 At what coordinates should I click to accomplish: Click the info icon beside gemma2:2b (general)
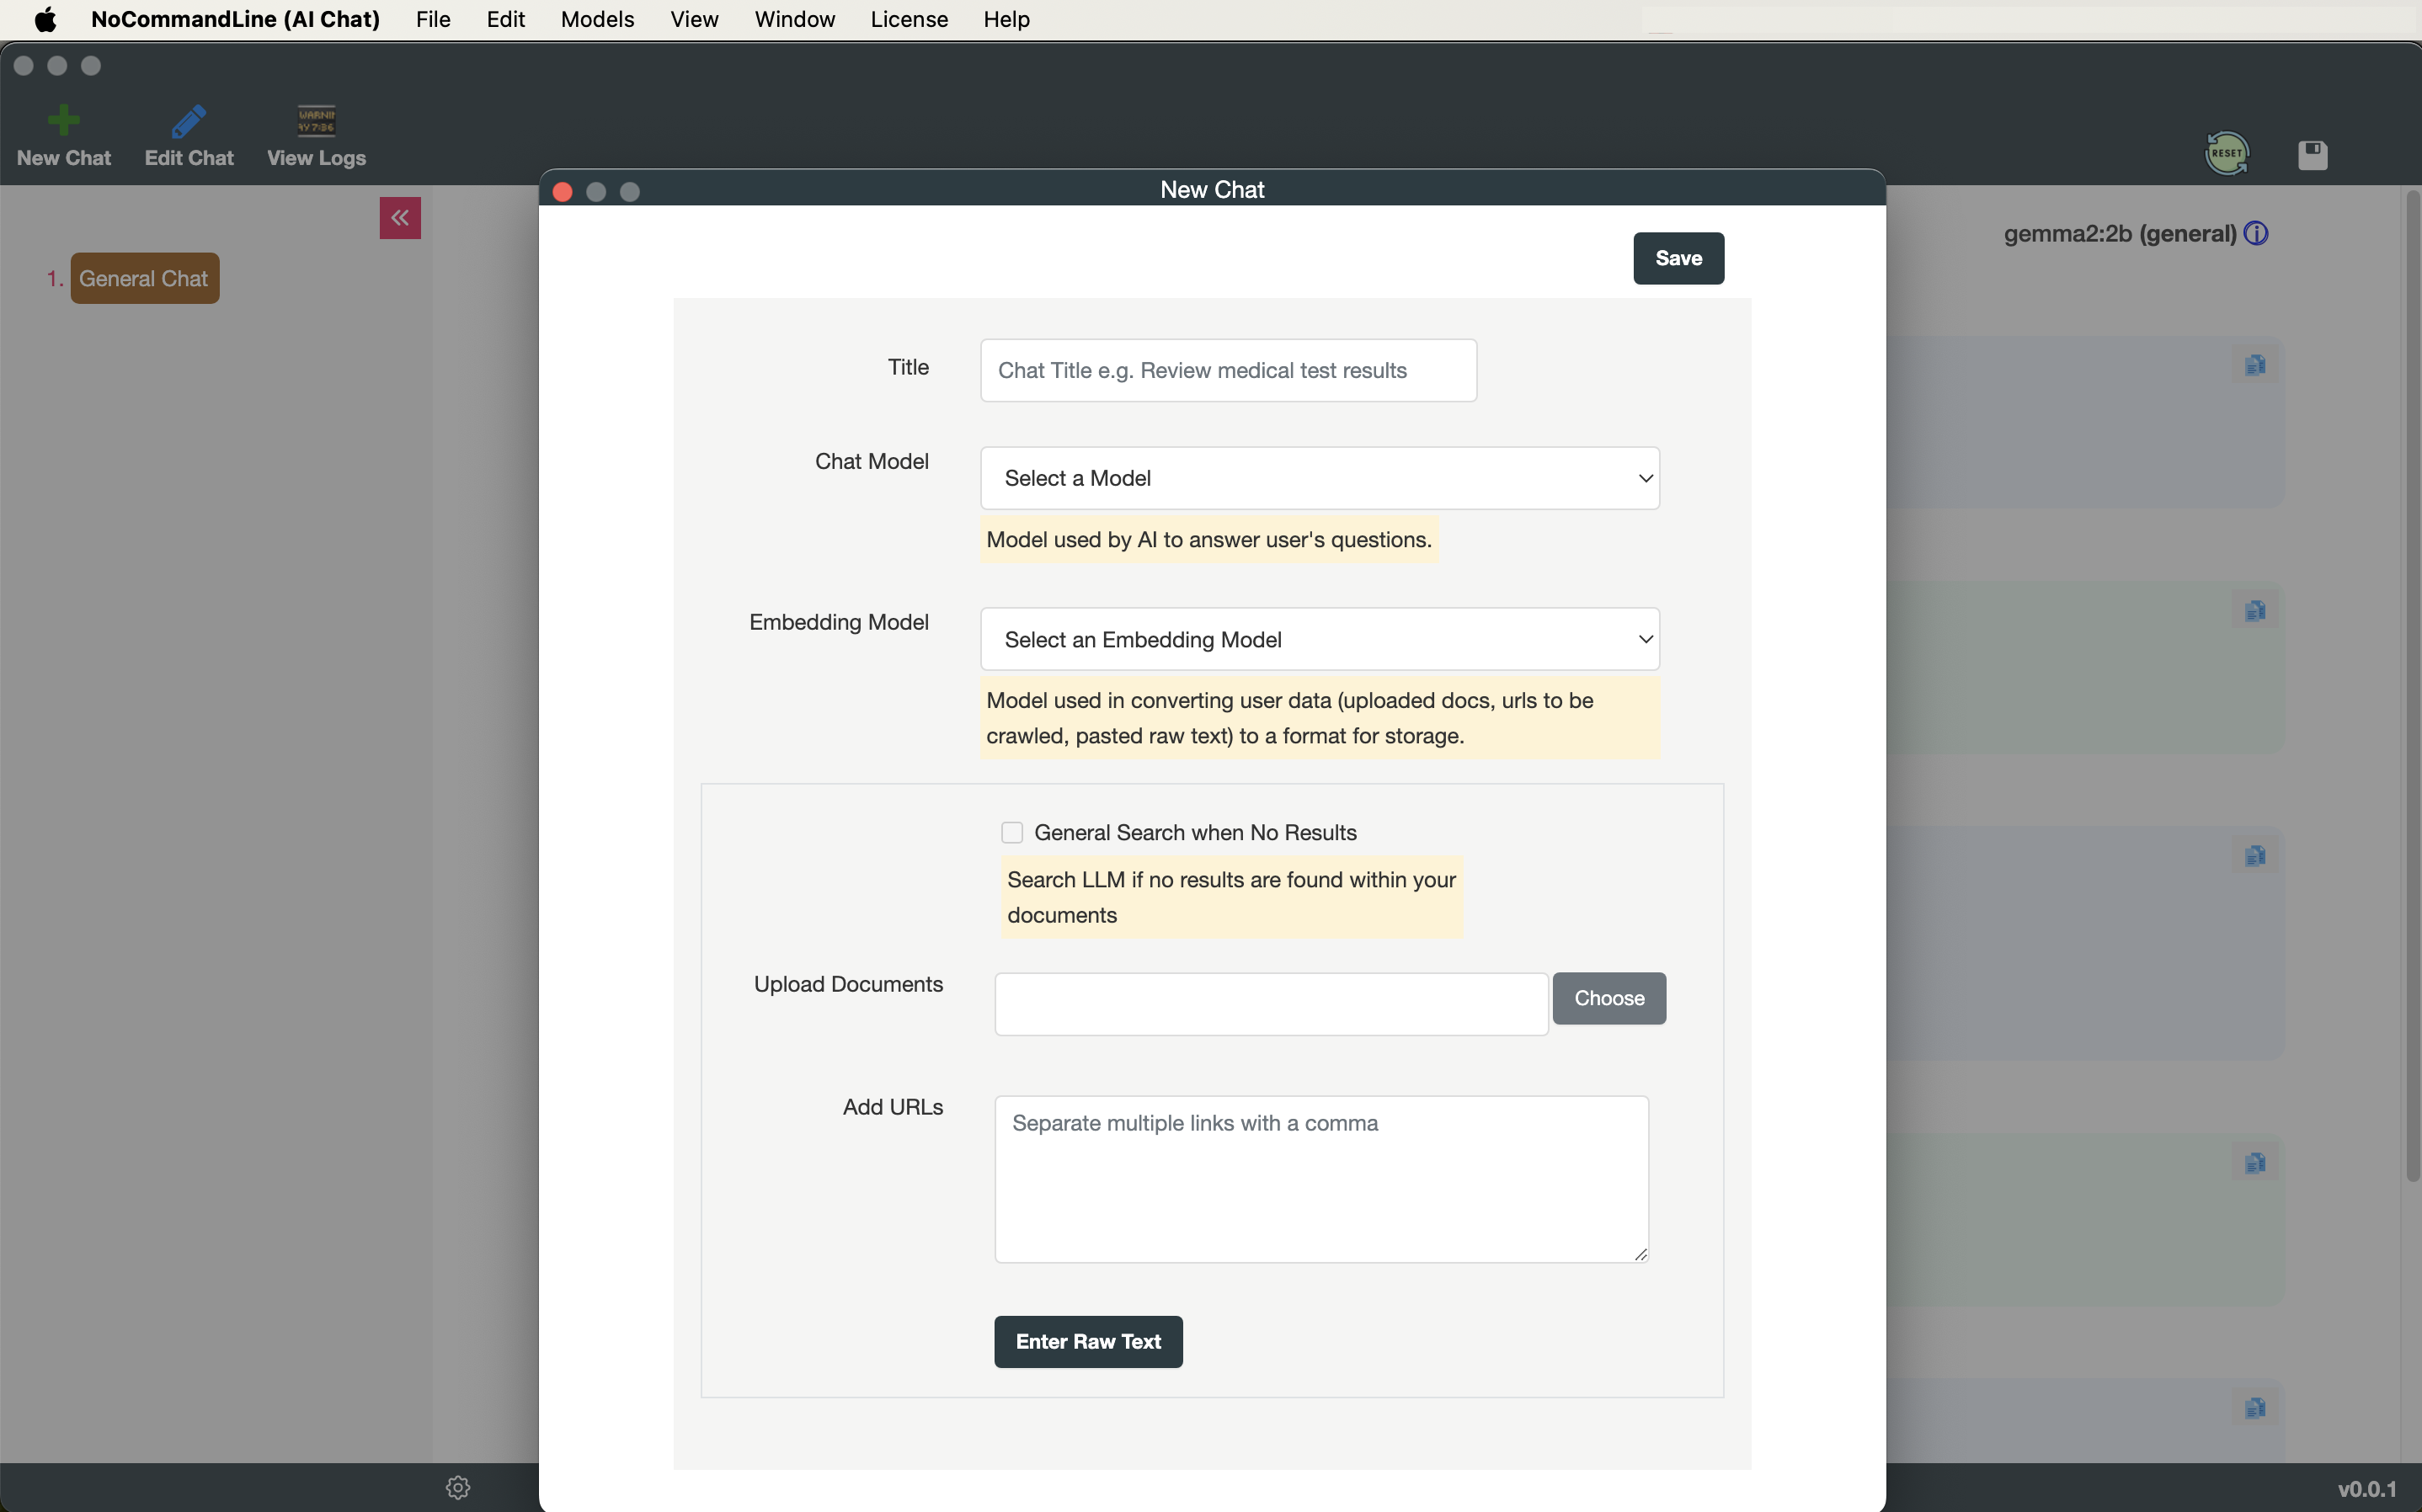click(x=2256, y=233)
